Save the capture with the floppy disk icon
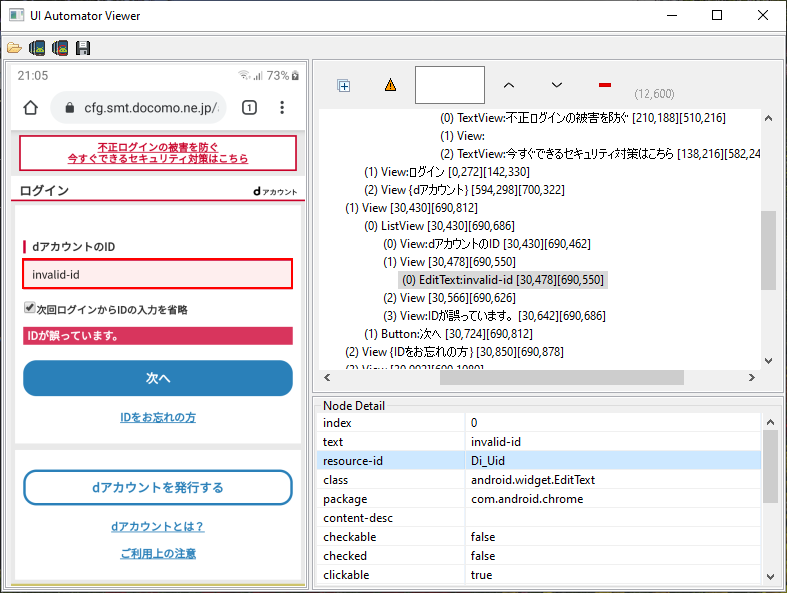 click(x=83, y=48)
